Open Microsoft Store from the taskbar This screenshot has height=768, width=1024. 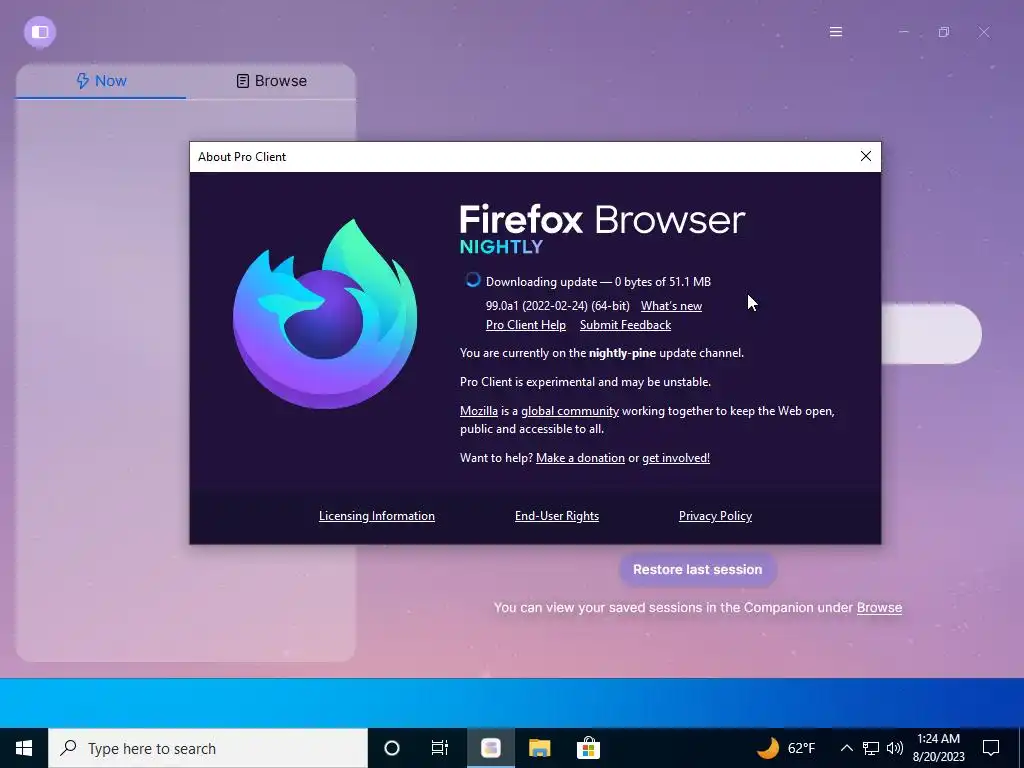[x=588, y=748]
